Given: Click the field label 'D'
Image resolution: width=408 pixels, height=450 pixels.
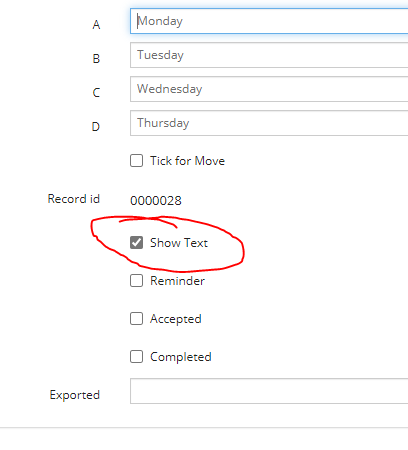Looking at the screenshot, I should [96, 127].
